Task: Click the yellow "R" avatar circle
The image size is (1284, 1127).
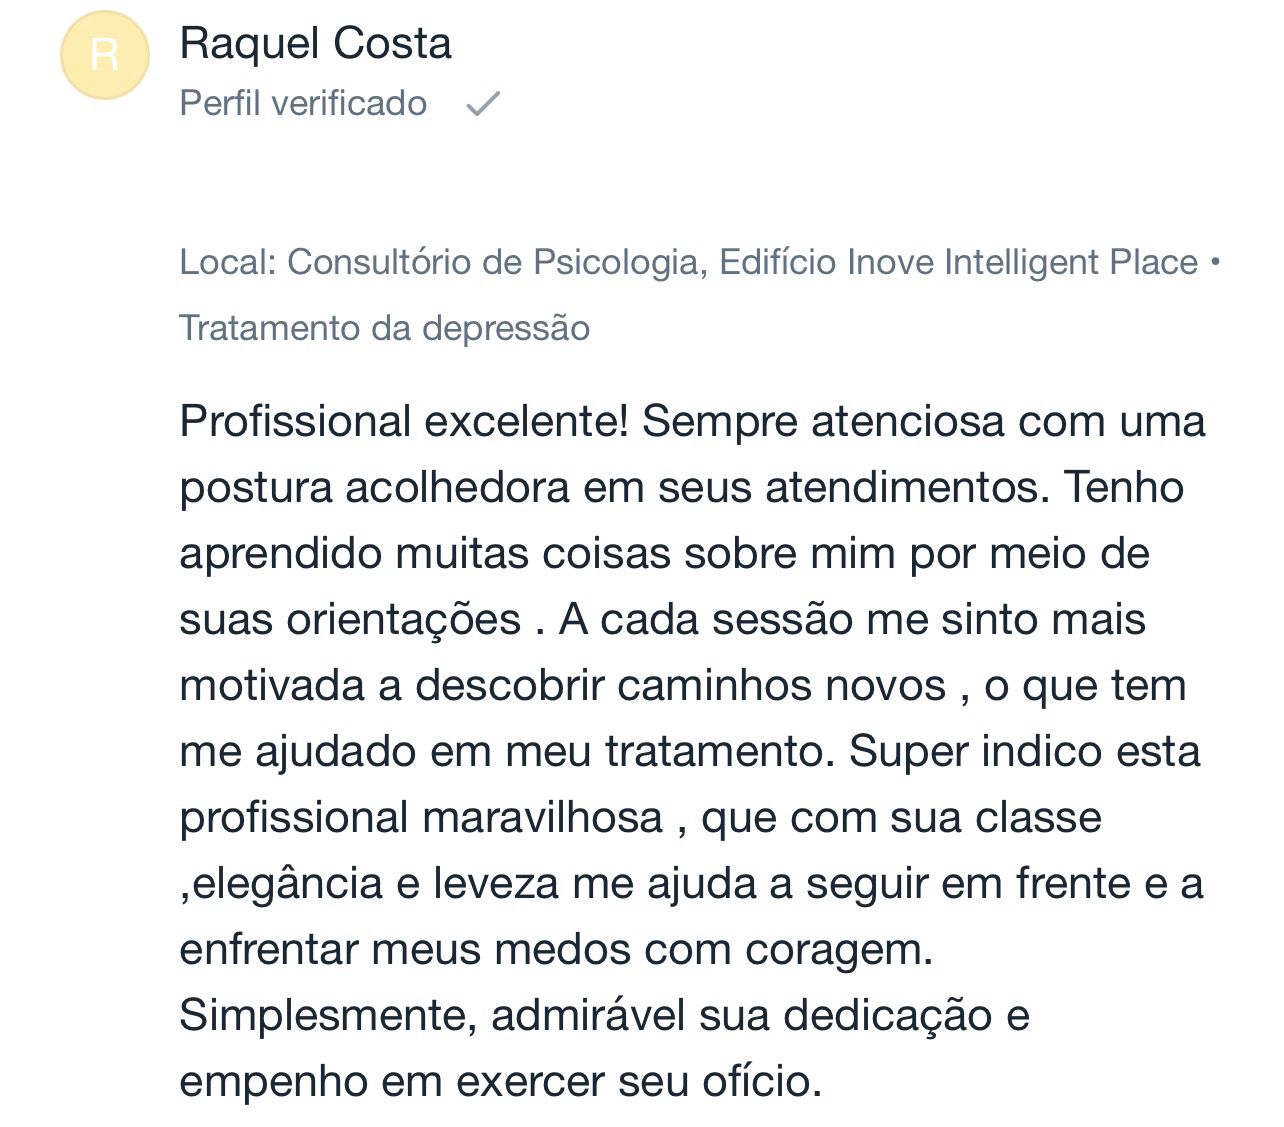Action: tap(105, 55)
